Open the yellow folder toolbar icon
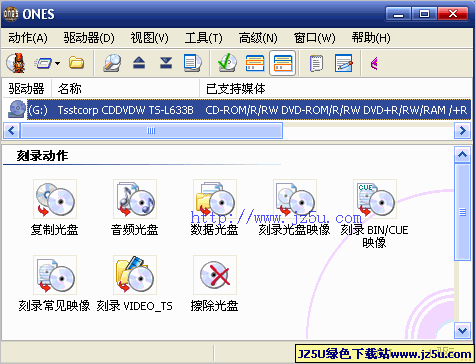 76,63
